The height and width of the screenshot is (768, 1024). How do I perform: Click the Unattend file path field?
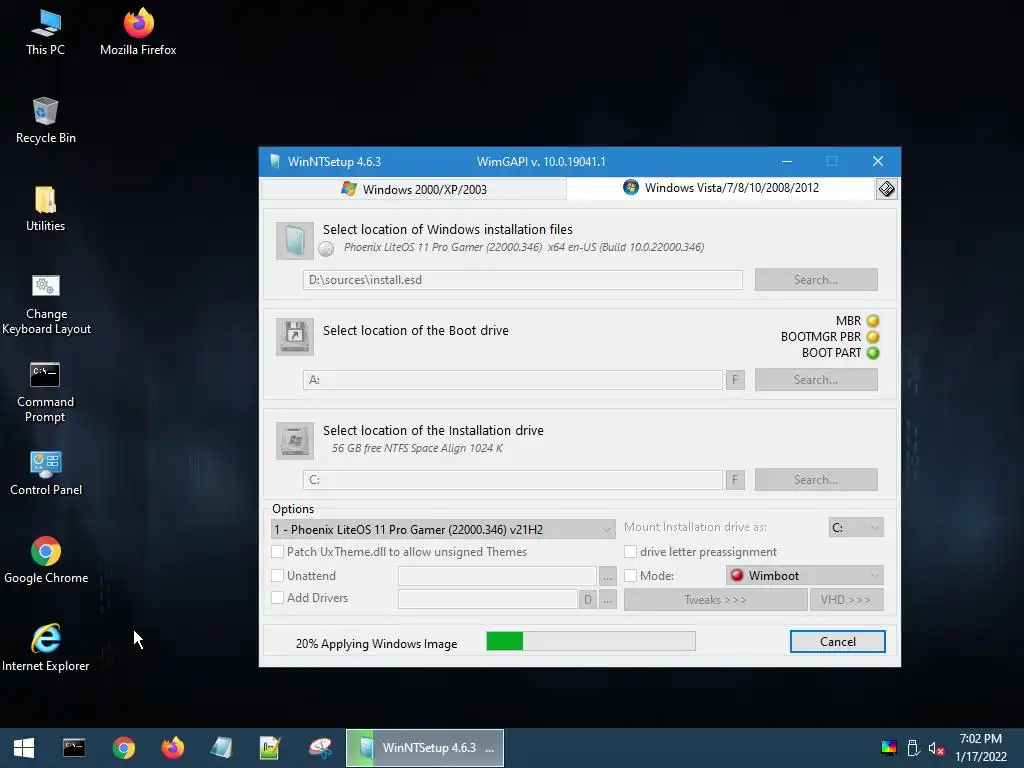coord(497,576)
